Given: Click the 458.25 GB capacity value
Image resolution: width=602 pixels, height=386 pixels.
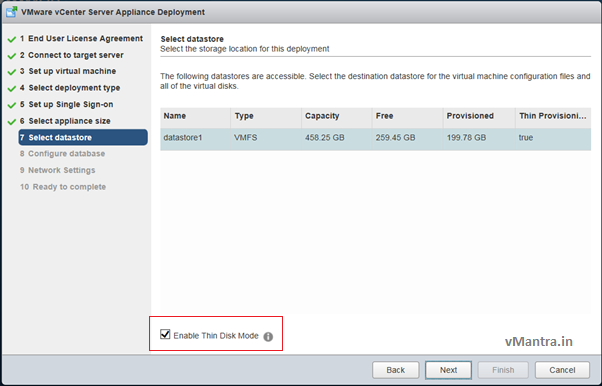Looking at the screenshot, I should pos(324,138).
